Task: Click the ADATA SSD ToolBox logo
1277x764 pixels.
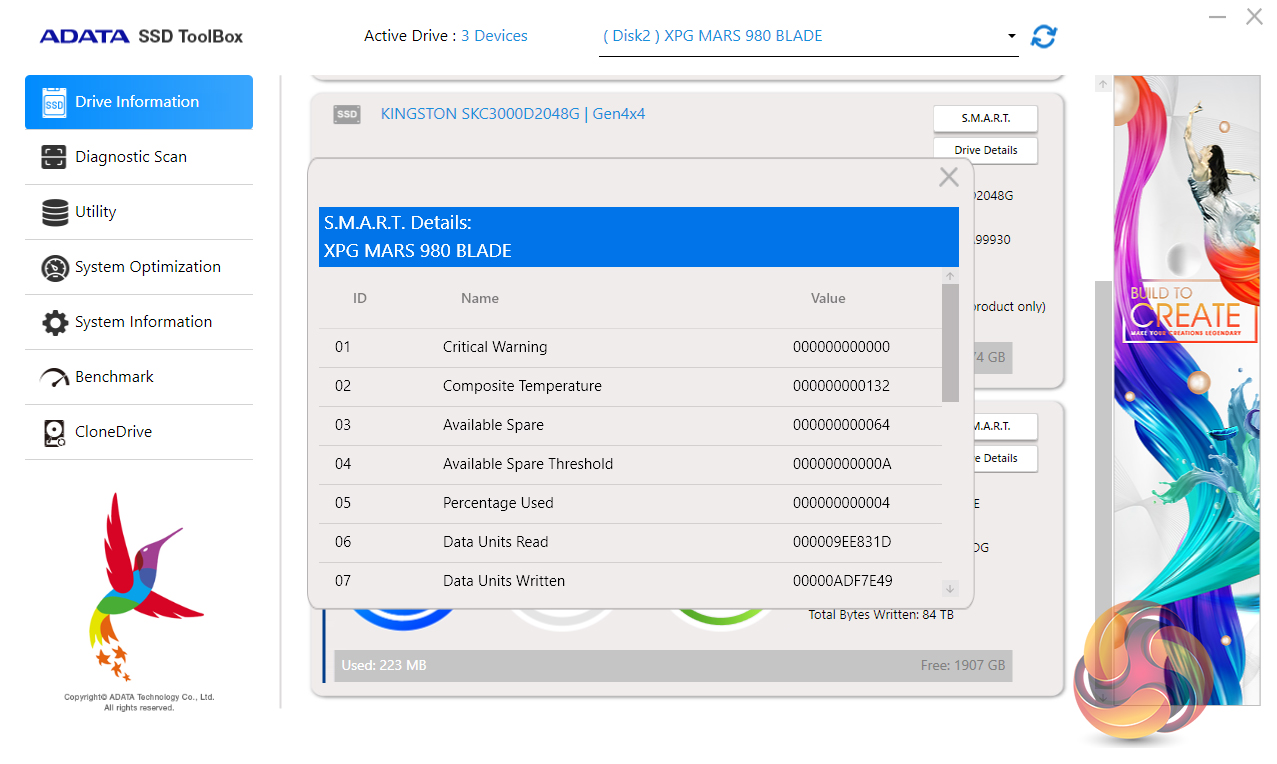Action: [x=141, y=36]
